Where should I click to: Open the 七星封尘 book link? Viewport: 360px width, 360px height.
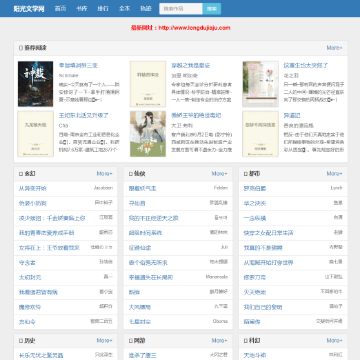click(140, 322)
